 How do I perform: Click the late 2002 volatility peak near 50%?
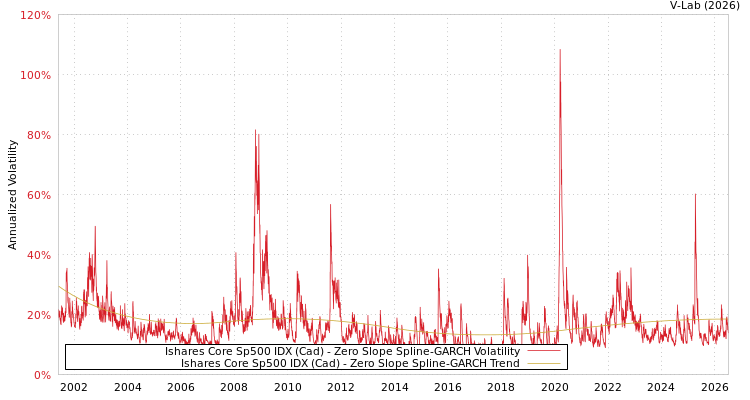95,227
